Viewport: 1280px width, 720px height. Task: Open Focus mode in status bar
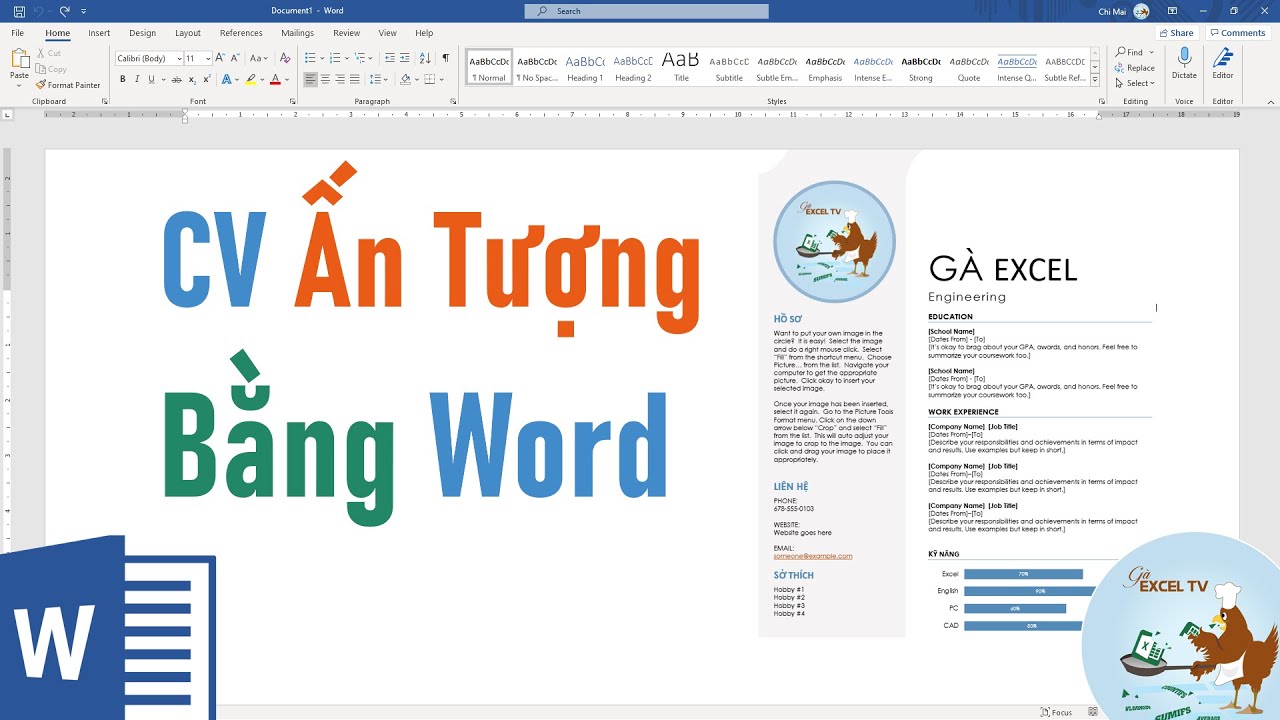[1056, 712]
